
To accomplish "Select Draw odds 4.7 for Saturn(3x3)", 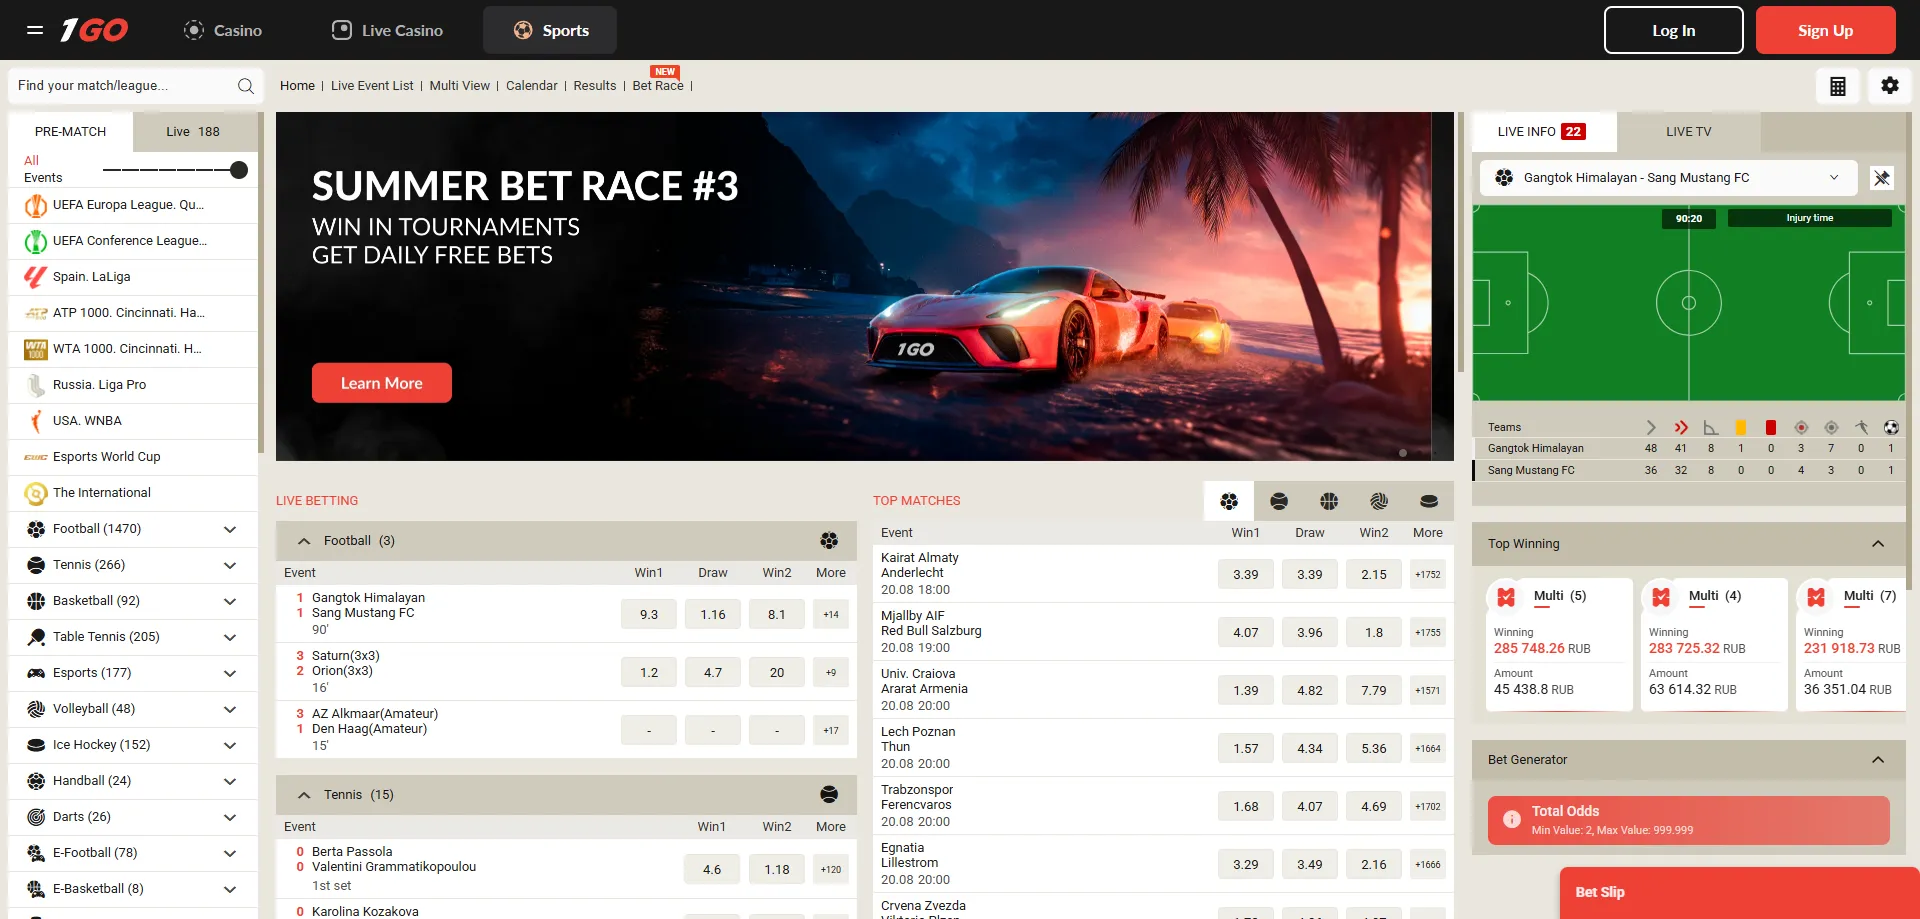I will pyautogui.click(x=713, y=673).
